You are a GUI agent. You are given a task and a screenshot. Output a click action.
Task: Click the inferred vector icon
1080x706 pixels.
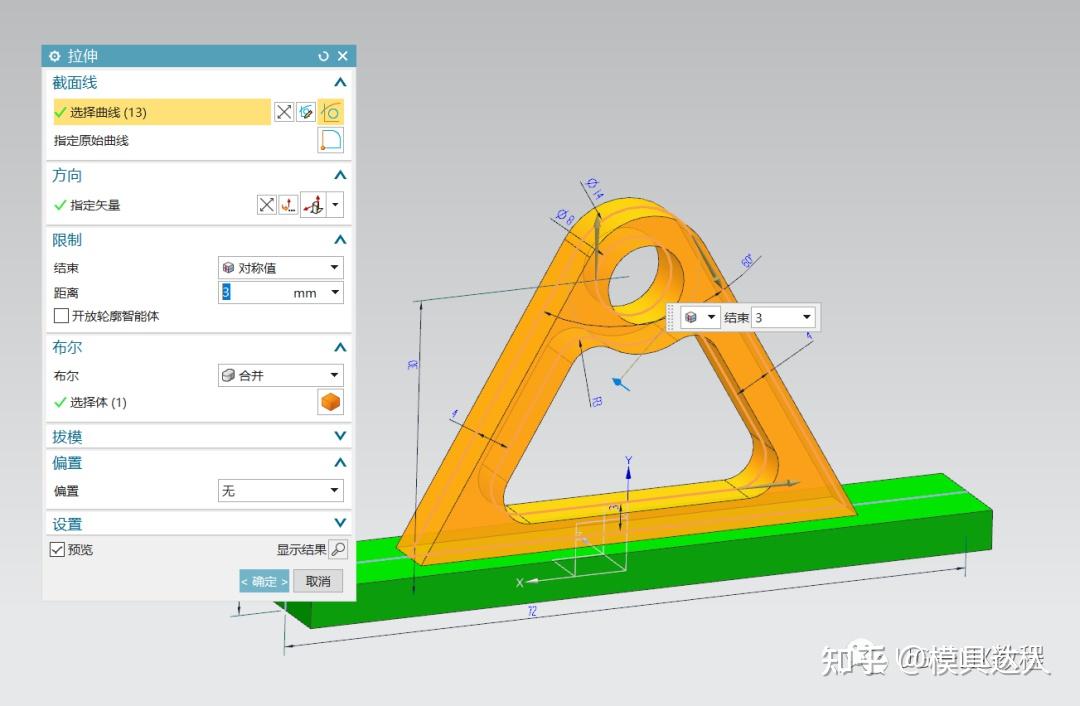click(x=314, y=205)
